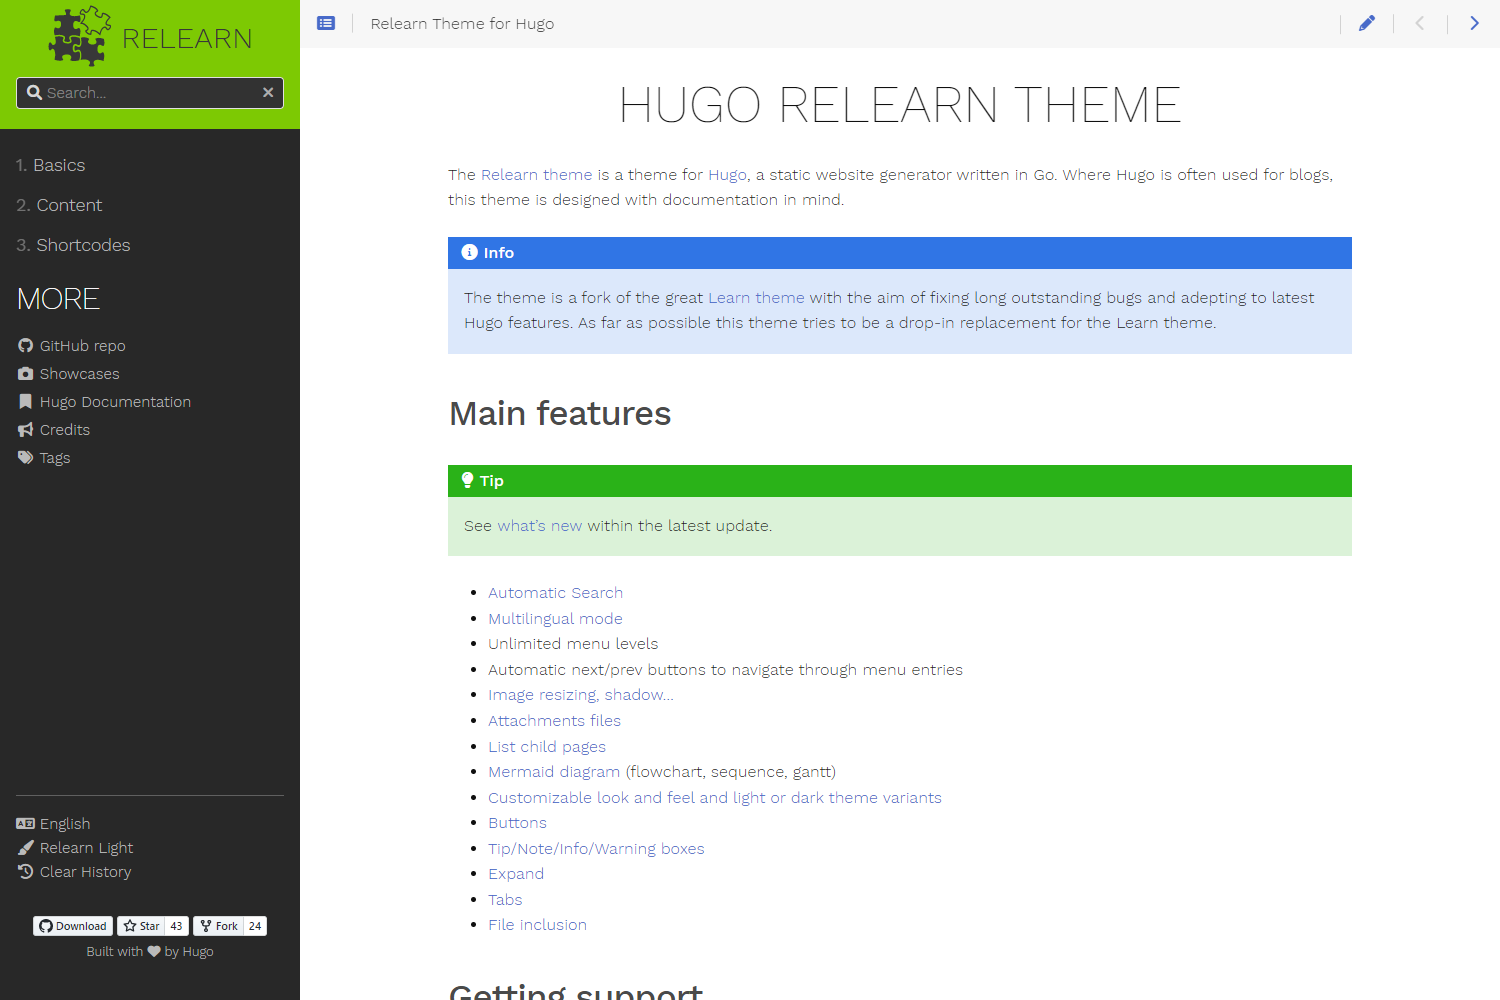Go to next page via right arrow icon
1500x1000 pixels.
pyautogui.click(x=1474, y=22)
